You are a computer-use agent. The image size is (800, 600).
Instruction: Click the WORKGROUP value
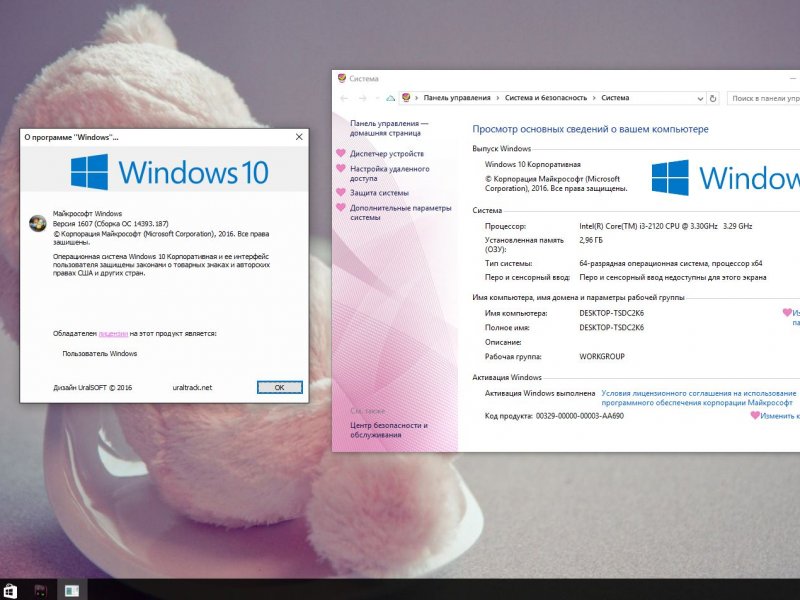(602, 357)
